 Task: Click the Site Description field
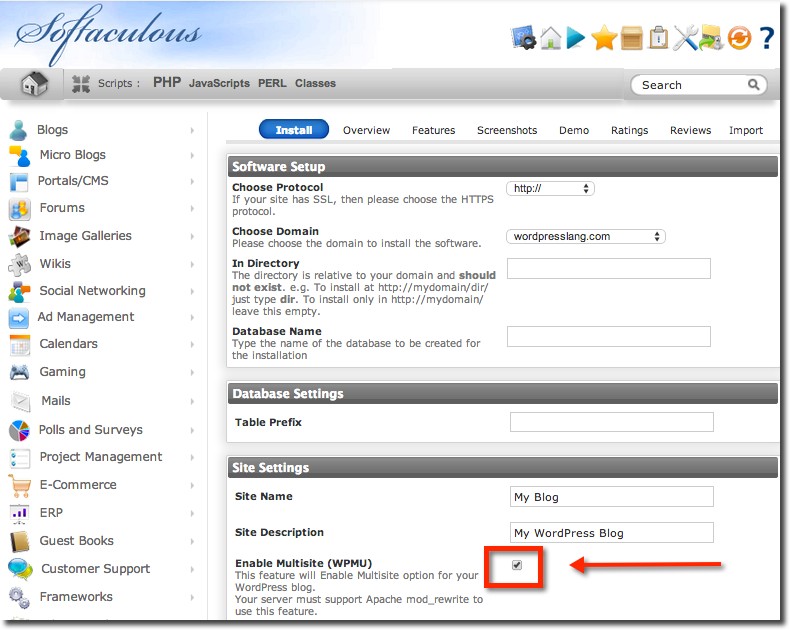point(612,533)
